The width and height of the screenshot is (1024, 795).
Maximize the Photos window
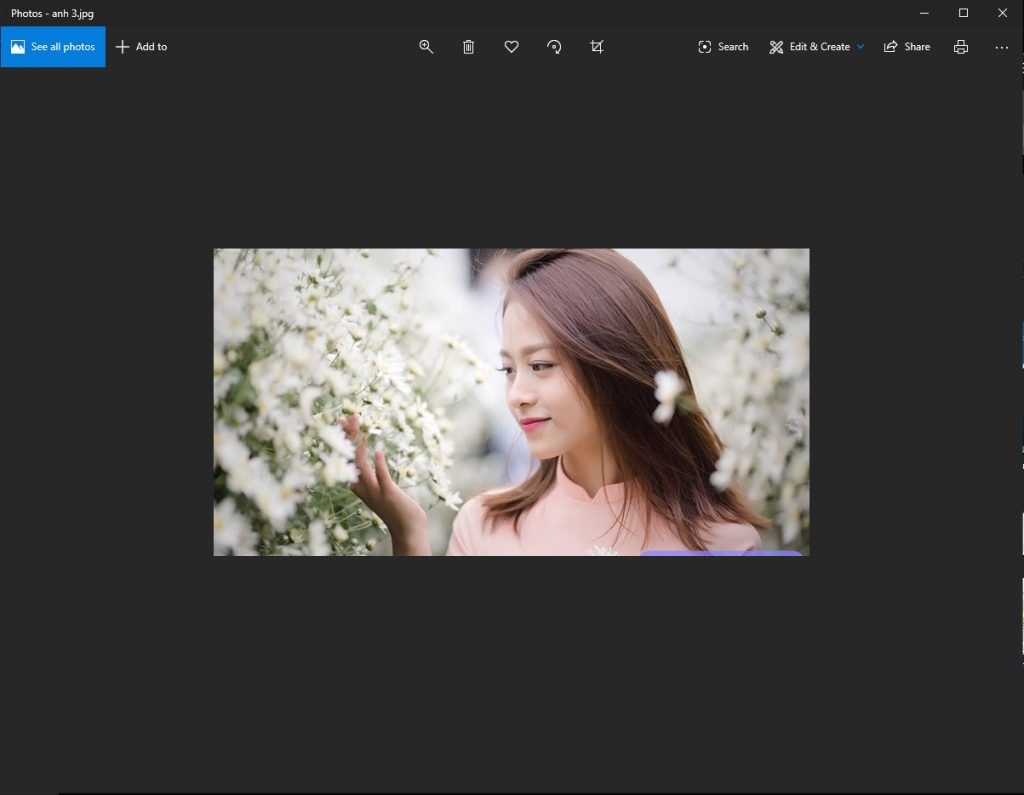coord(963,13)
